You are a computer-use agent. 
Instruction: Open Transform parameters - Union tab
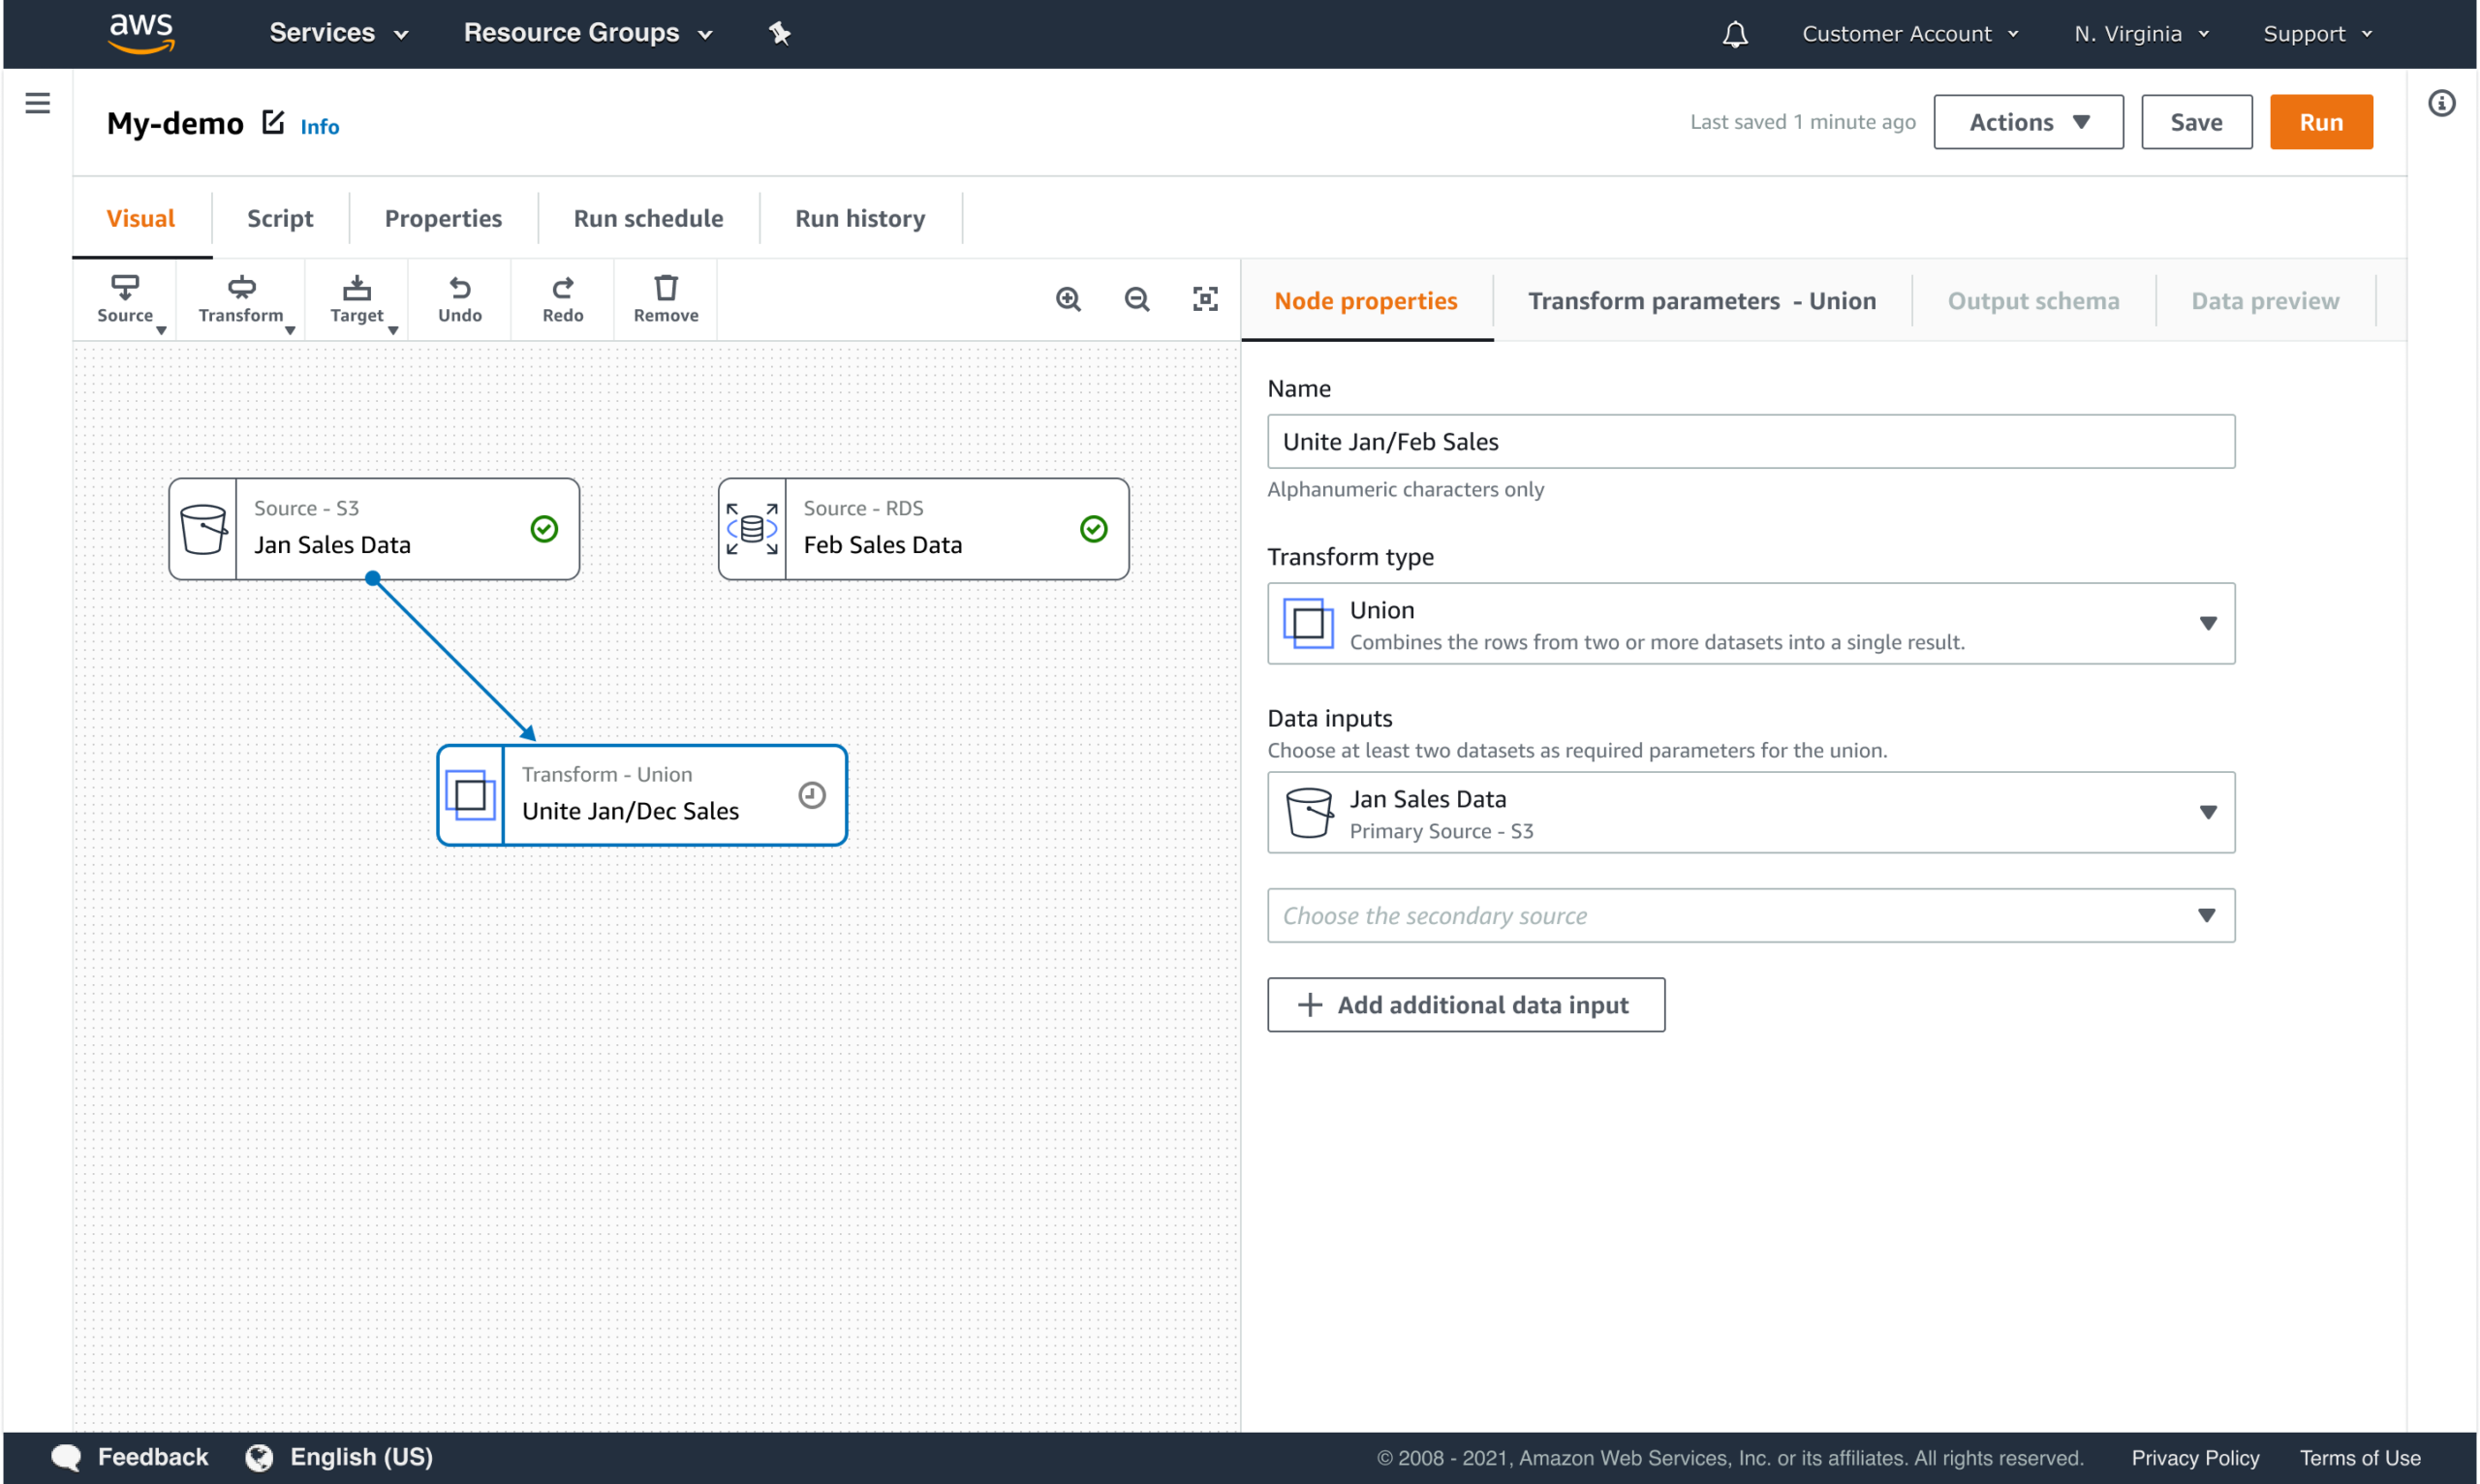pos(1702,301)
